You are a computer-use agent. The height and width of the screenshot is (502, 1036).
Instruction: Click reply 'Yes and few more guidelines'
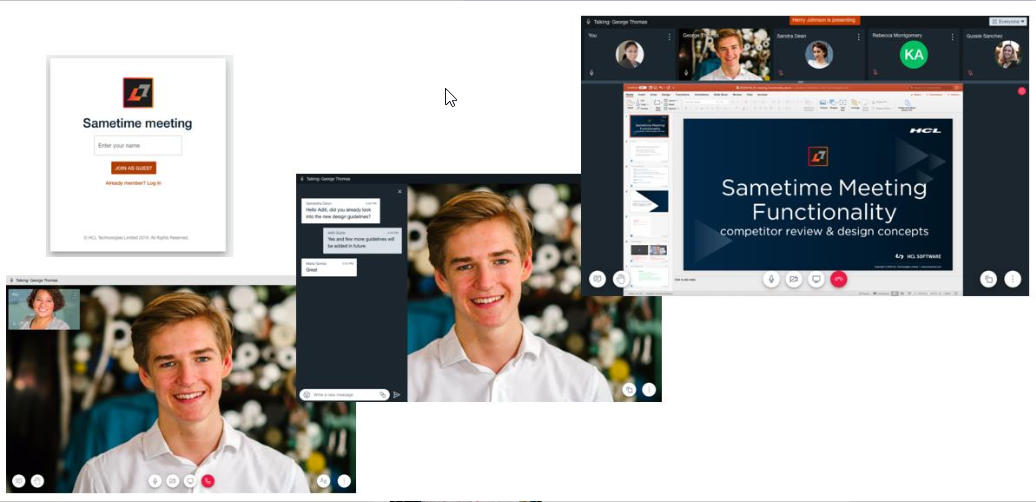tap(362, 240)
